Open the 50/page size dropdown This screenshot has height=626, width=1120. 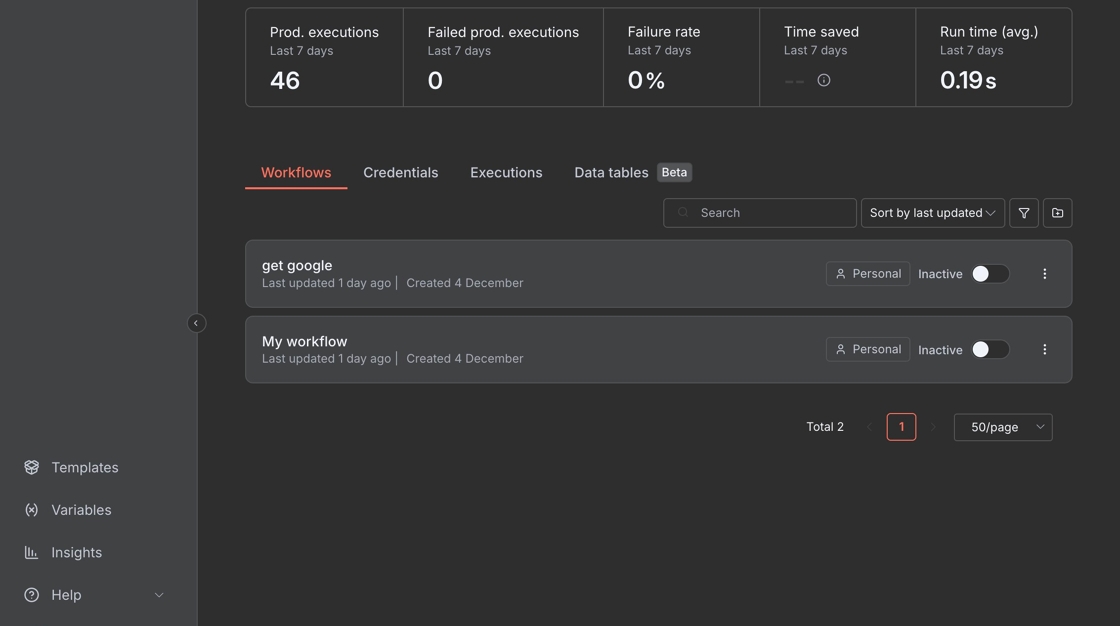coord(1002,428)
